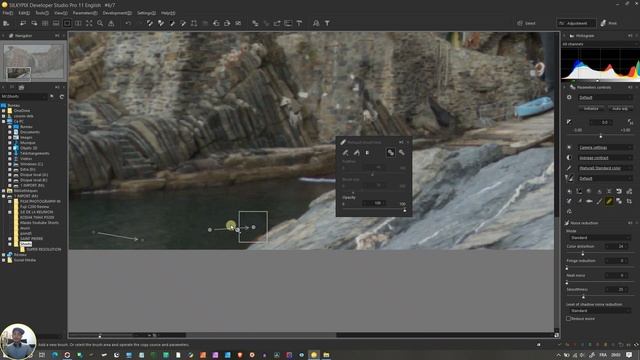Toggle the Ce PC tree expander
The image size is (640, 360).
pos(4,121)
